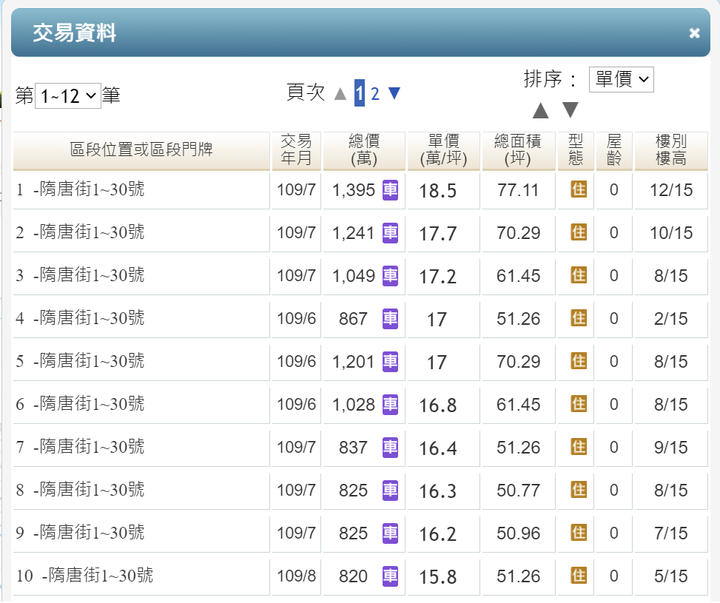
Task: Select page 1 in 頁次 pagination
Action: pyautogui.click(x=360, y=93)
